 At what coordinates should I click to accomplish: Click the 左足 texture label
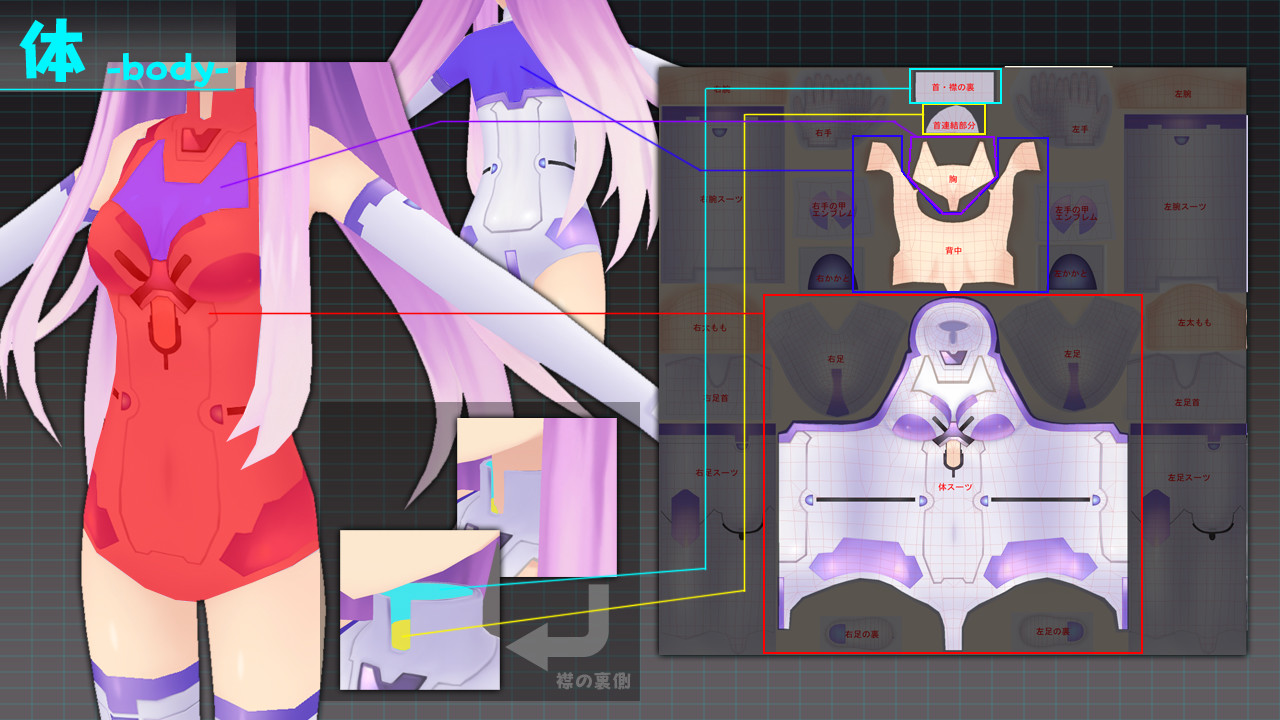[x=1073, y=354]
